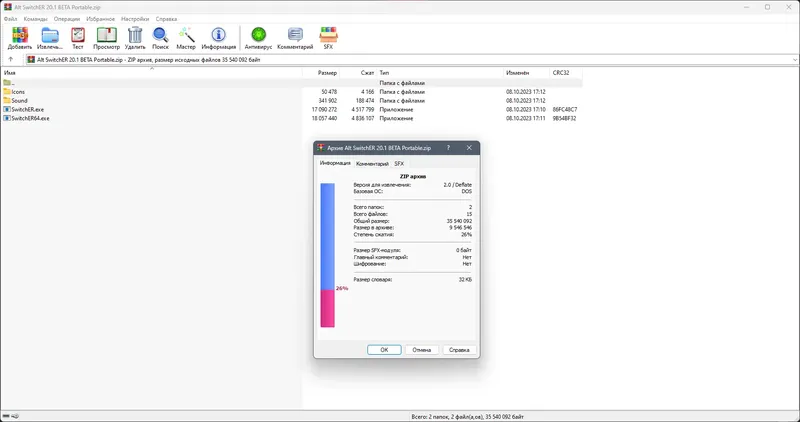This screenshot has width=800, height=422.
Task: Sort by the Тип column header
Action: (440, 73)
